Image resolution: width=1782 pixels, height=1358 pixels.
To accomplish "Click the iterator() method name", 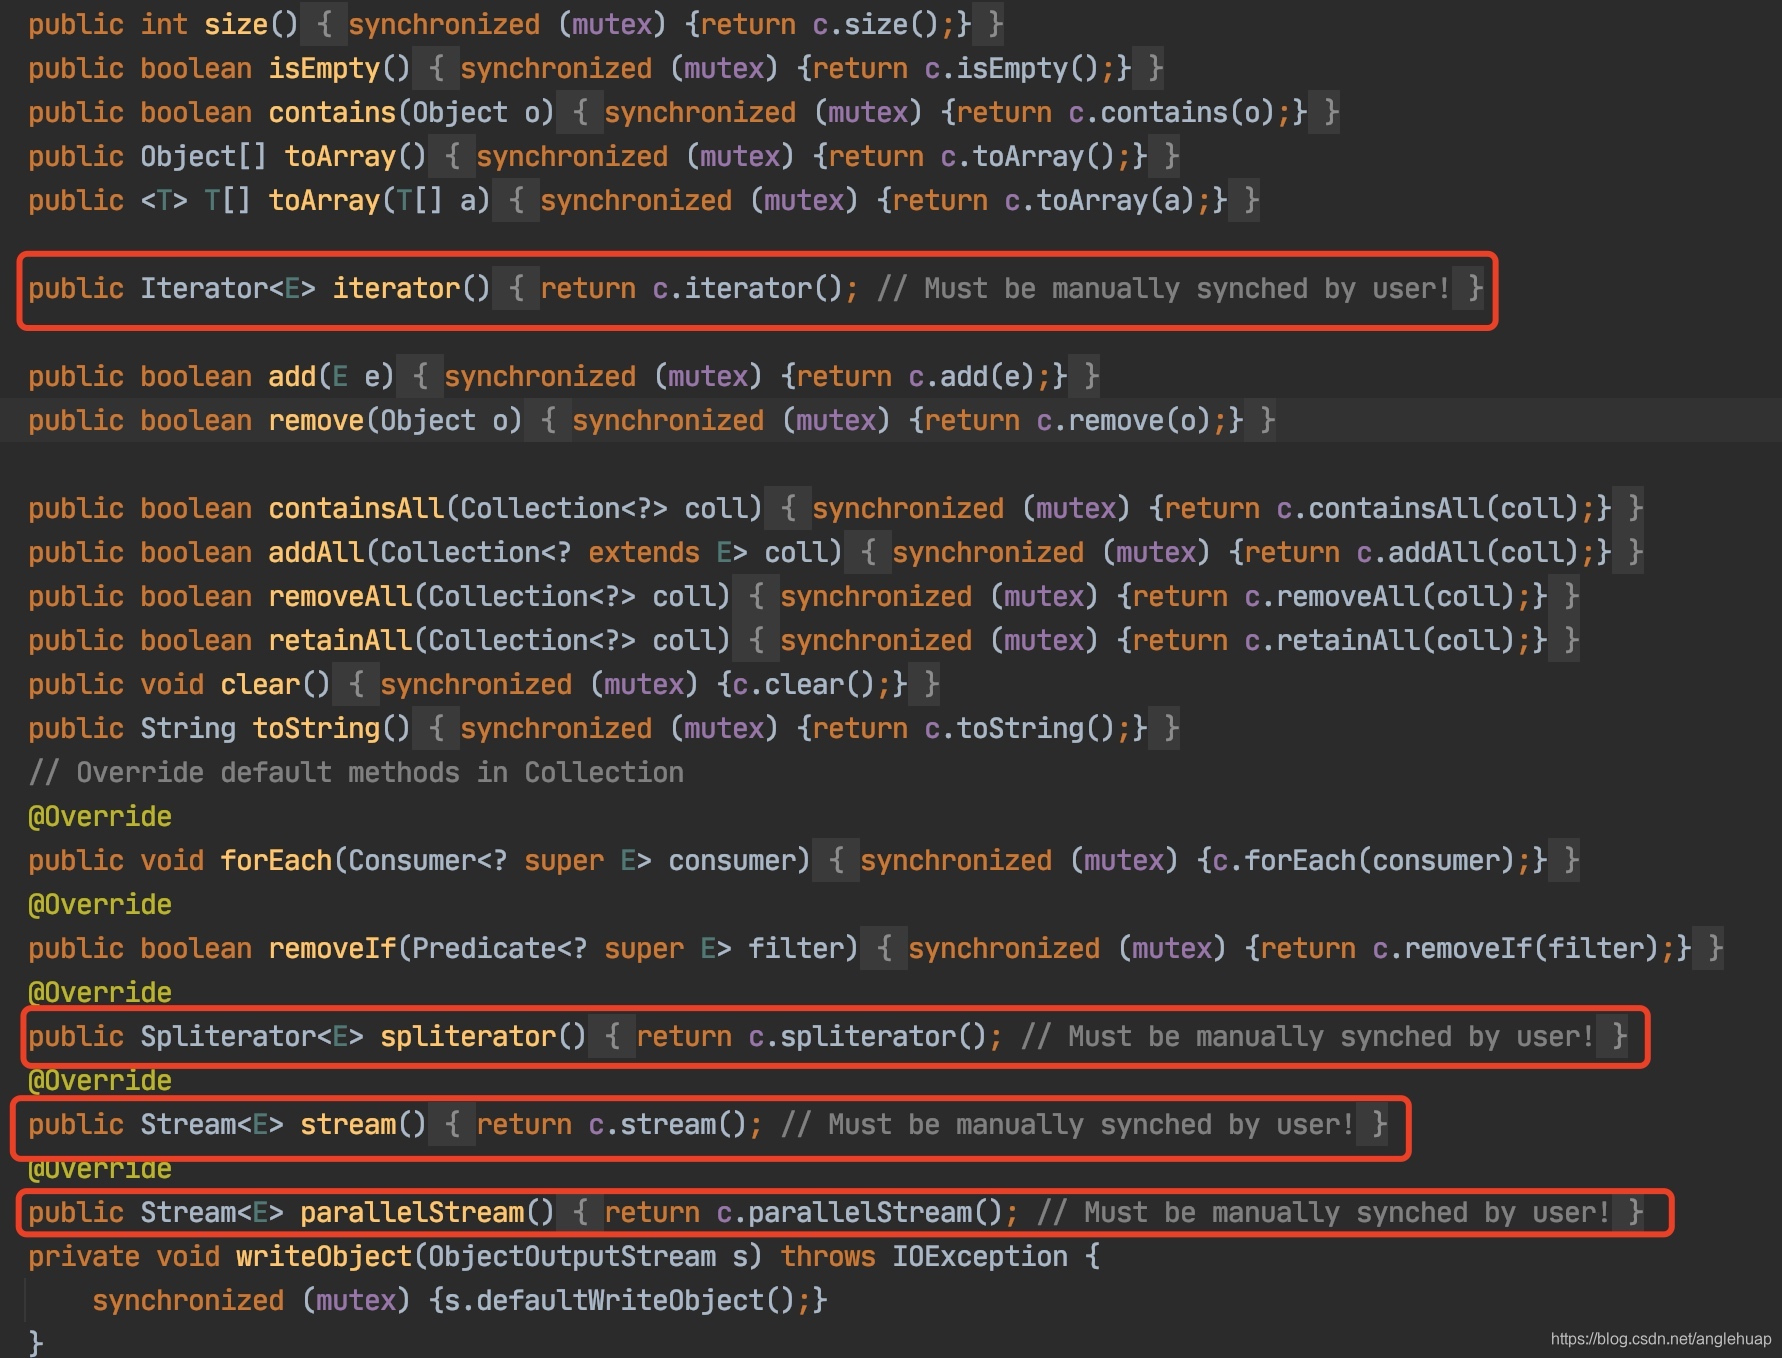I will click(x=396, y=288).
